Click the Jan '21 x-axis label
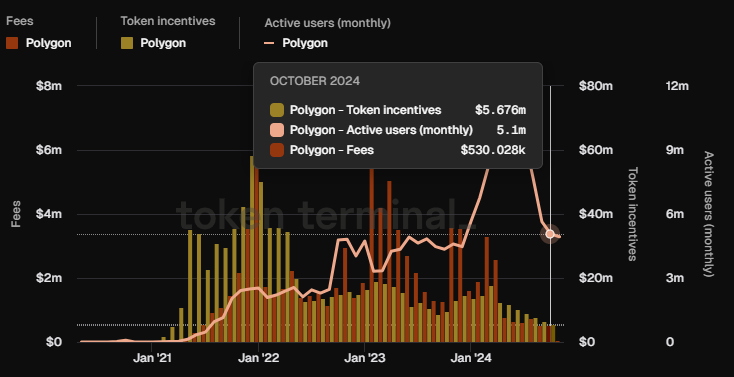Screen dimensions: 734x377 (152, 359)
